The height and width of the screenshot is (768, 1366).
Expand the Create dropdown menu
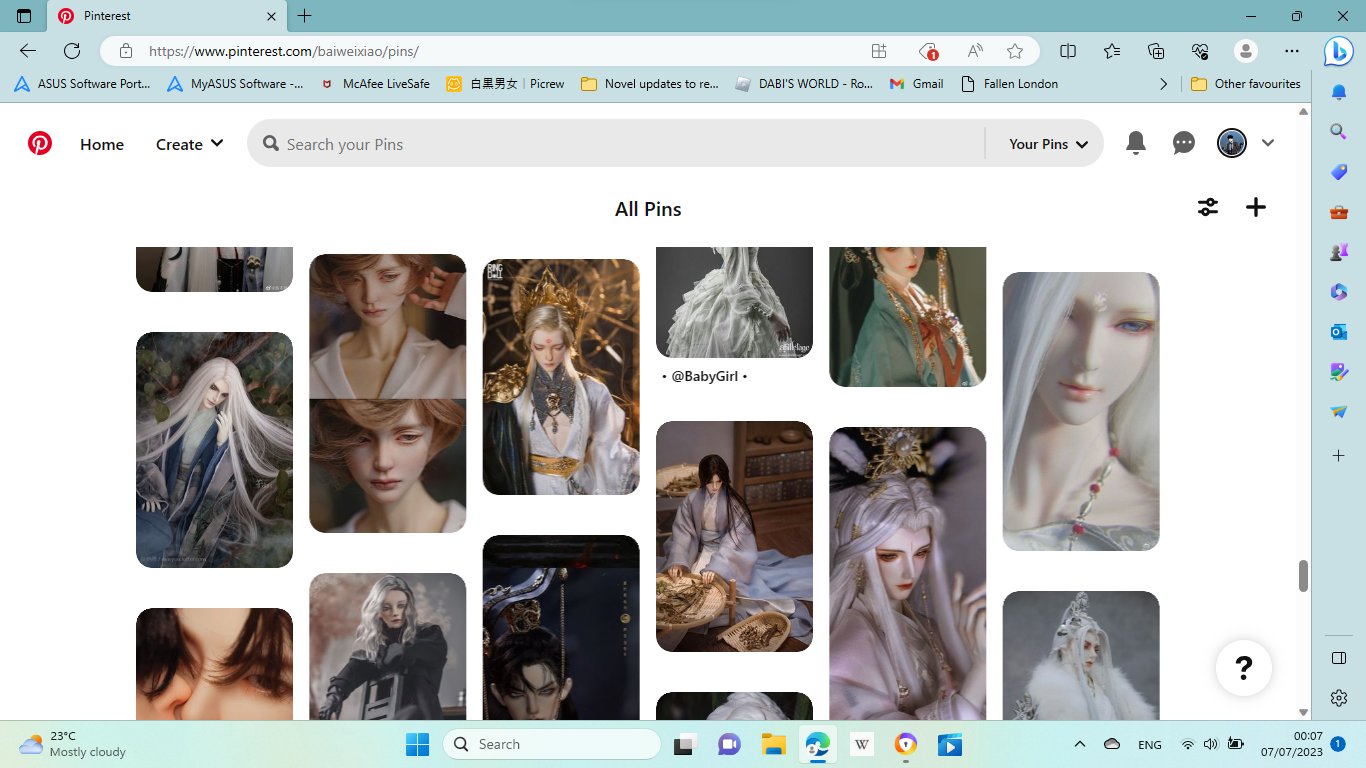(189, 144)
